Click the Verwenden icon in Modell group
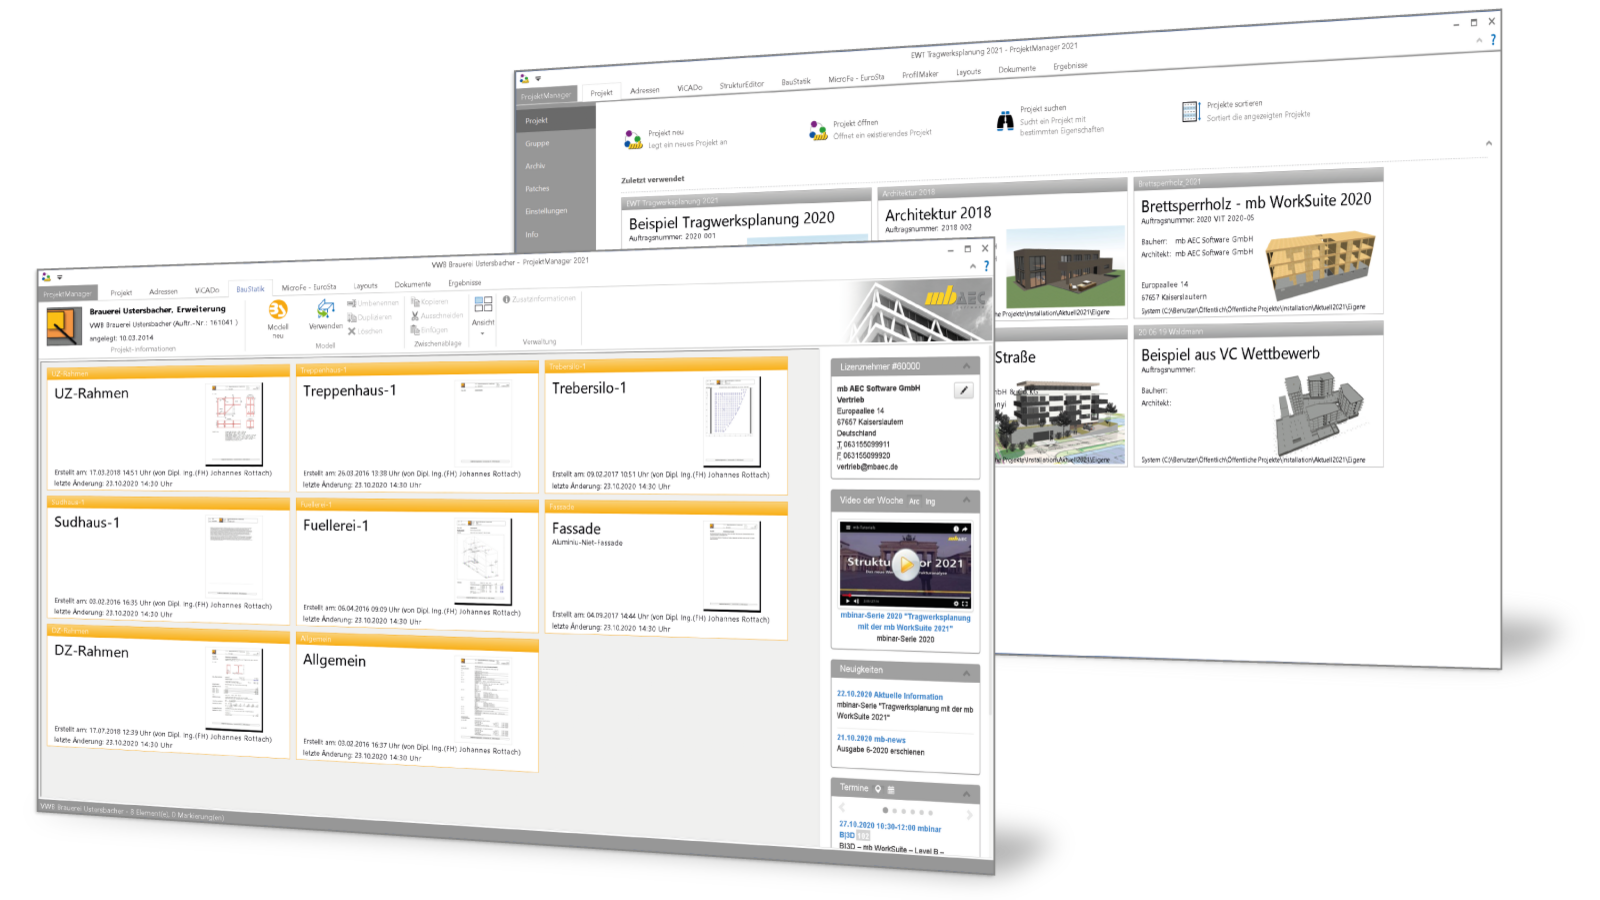The height and width of the screenshot is (900, 1600). point(325,310)
